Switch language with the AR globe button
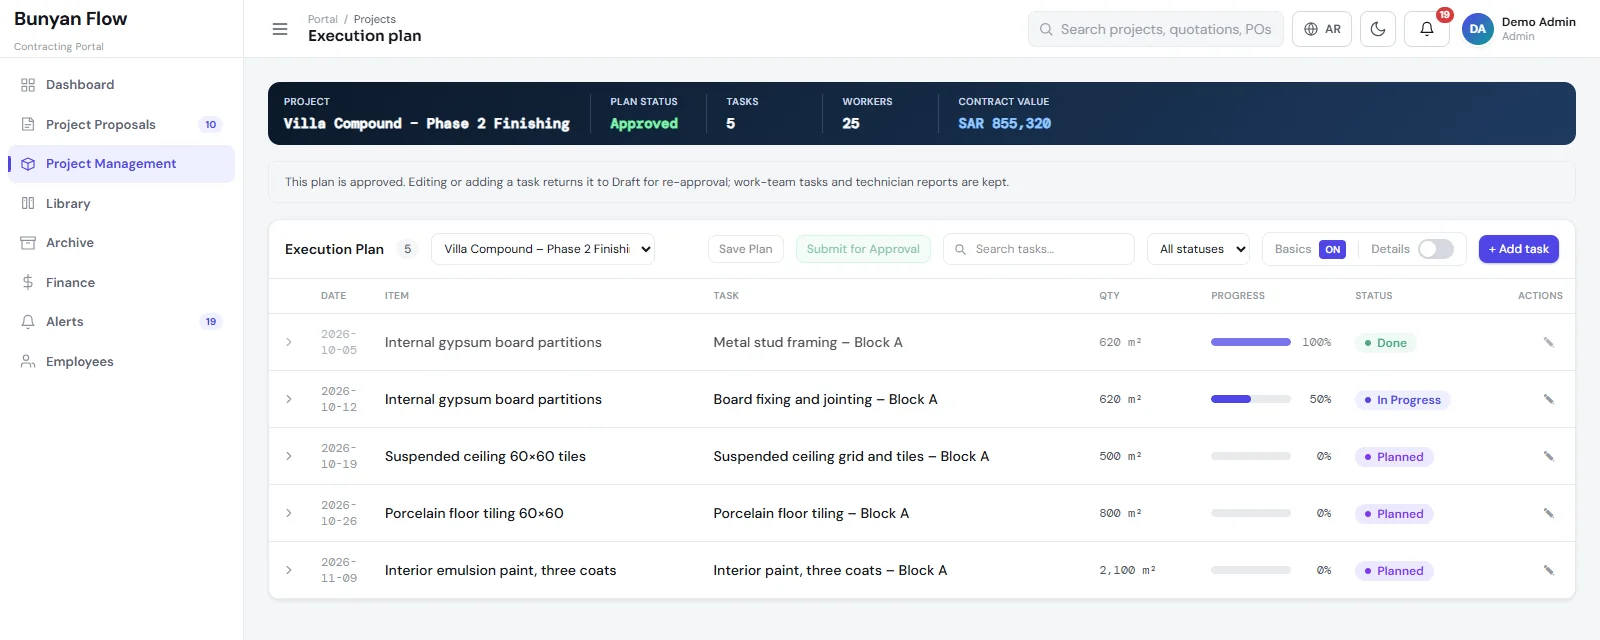 (x=1322, y=29)
